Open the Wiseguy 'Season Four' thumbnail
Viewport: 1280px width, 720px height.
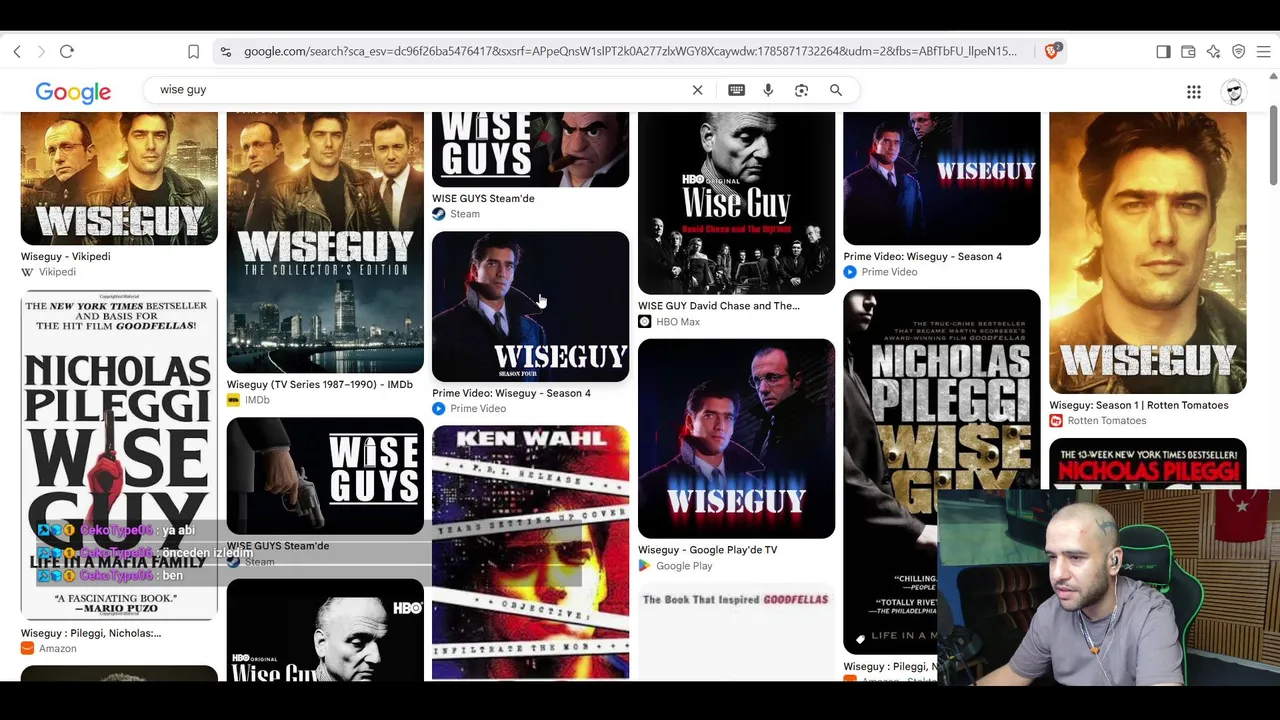[530, 307]
